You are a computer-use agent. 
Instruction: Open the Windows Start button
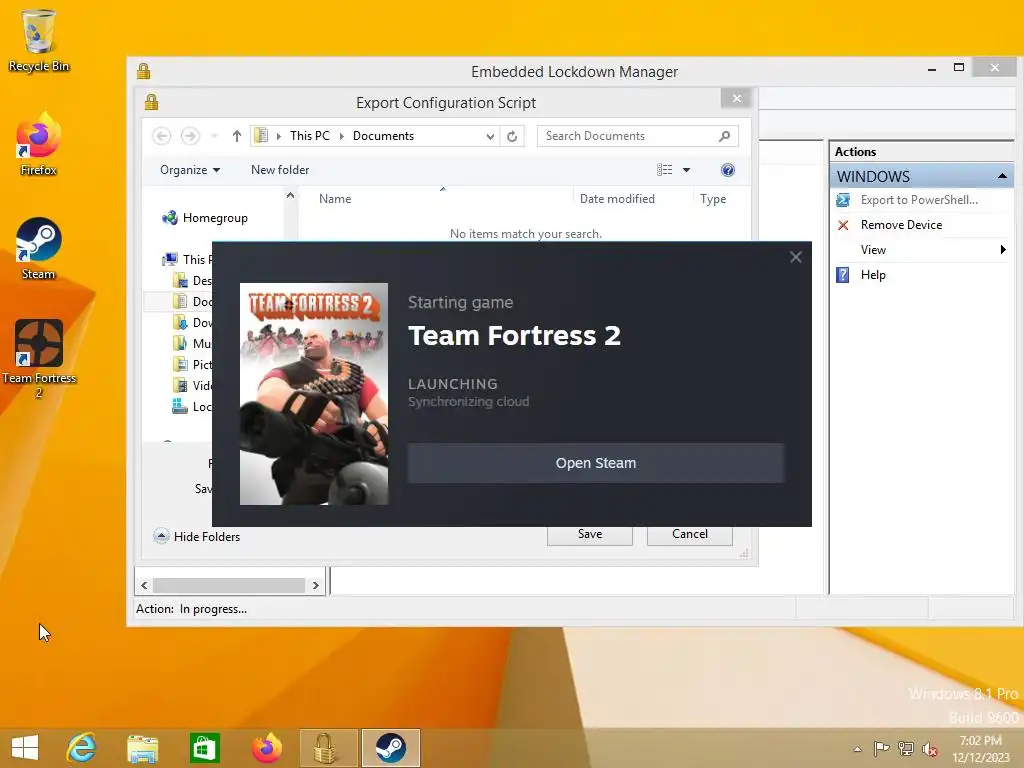click(x=25, y=748)
